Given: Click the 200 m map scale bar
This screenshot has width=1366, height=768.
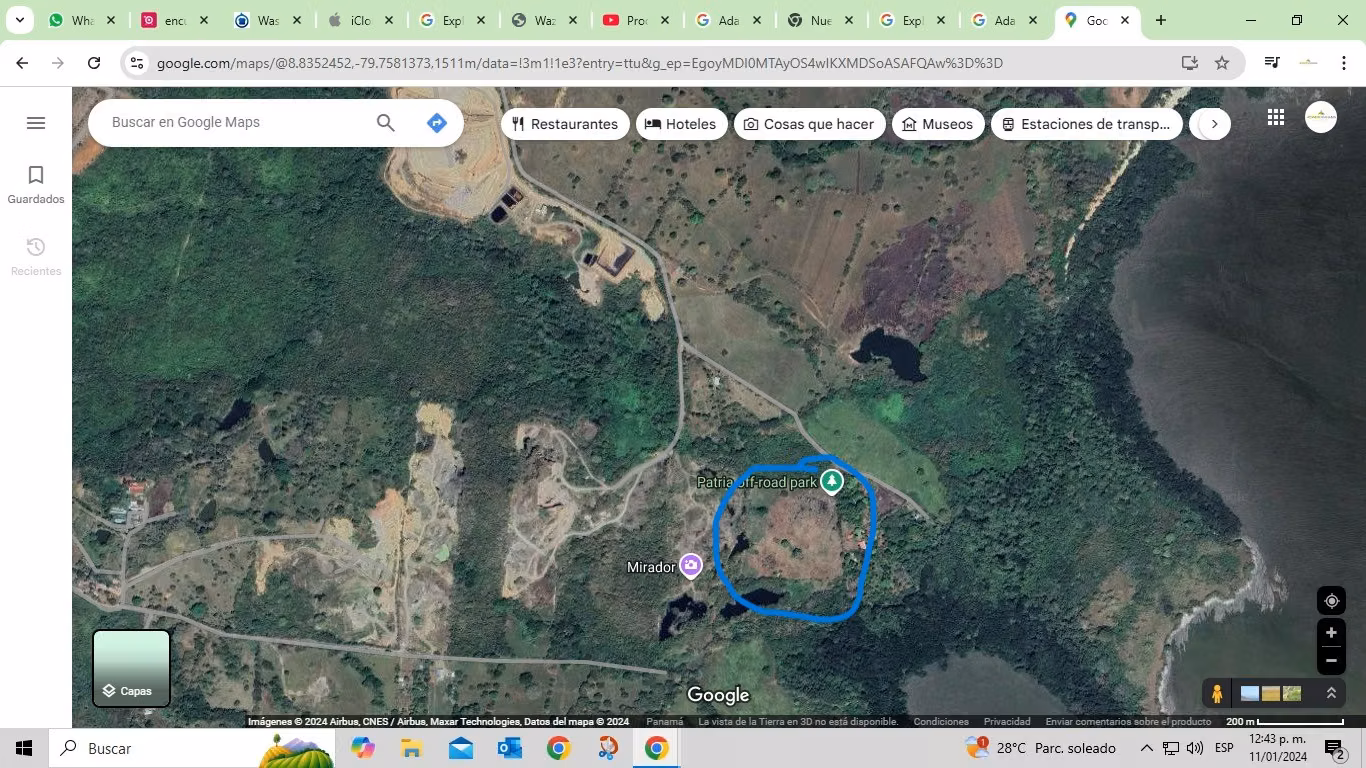Looking at the screenshot, I should pos(1285,722).
